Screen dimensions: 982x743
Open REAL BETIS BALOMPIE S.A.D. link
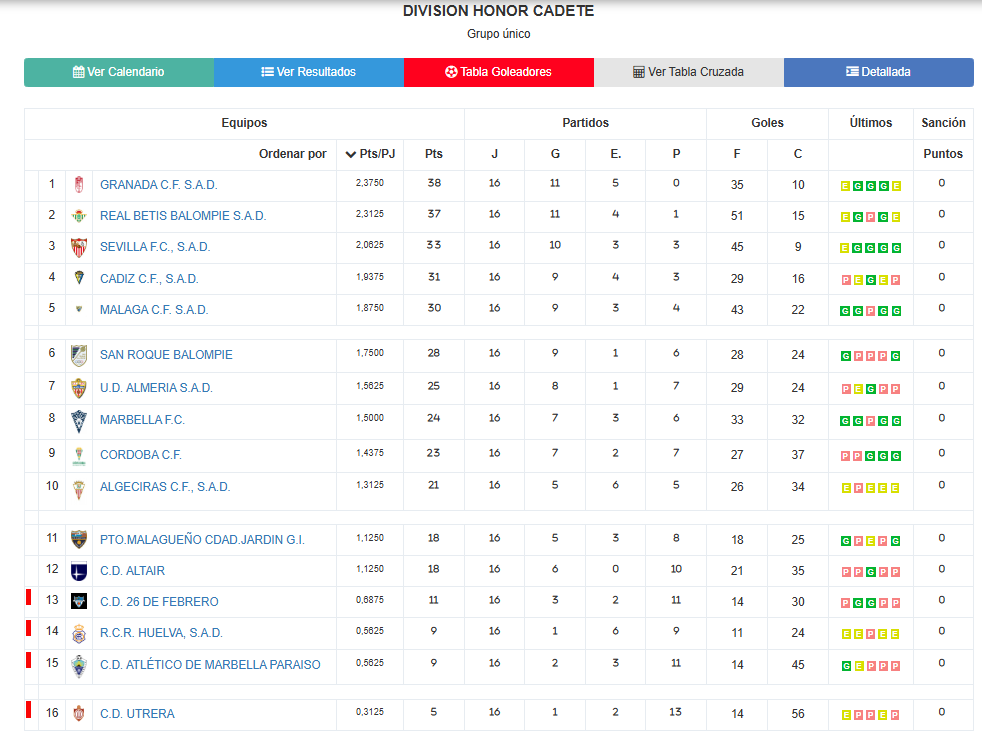[x=183, y=216]
